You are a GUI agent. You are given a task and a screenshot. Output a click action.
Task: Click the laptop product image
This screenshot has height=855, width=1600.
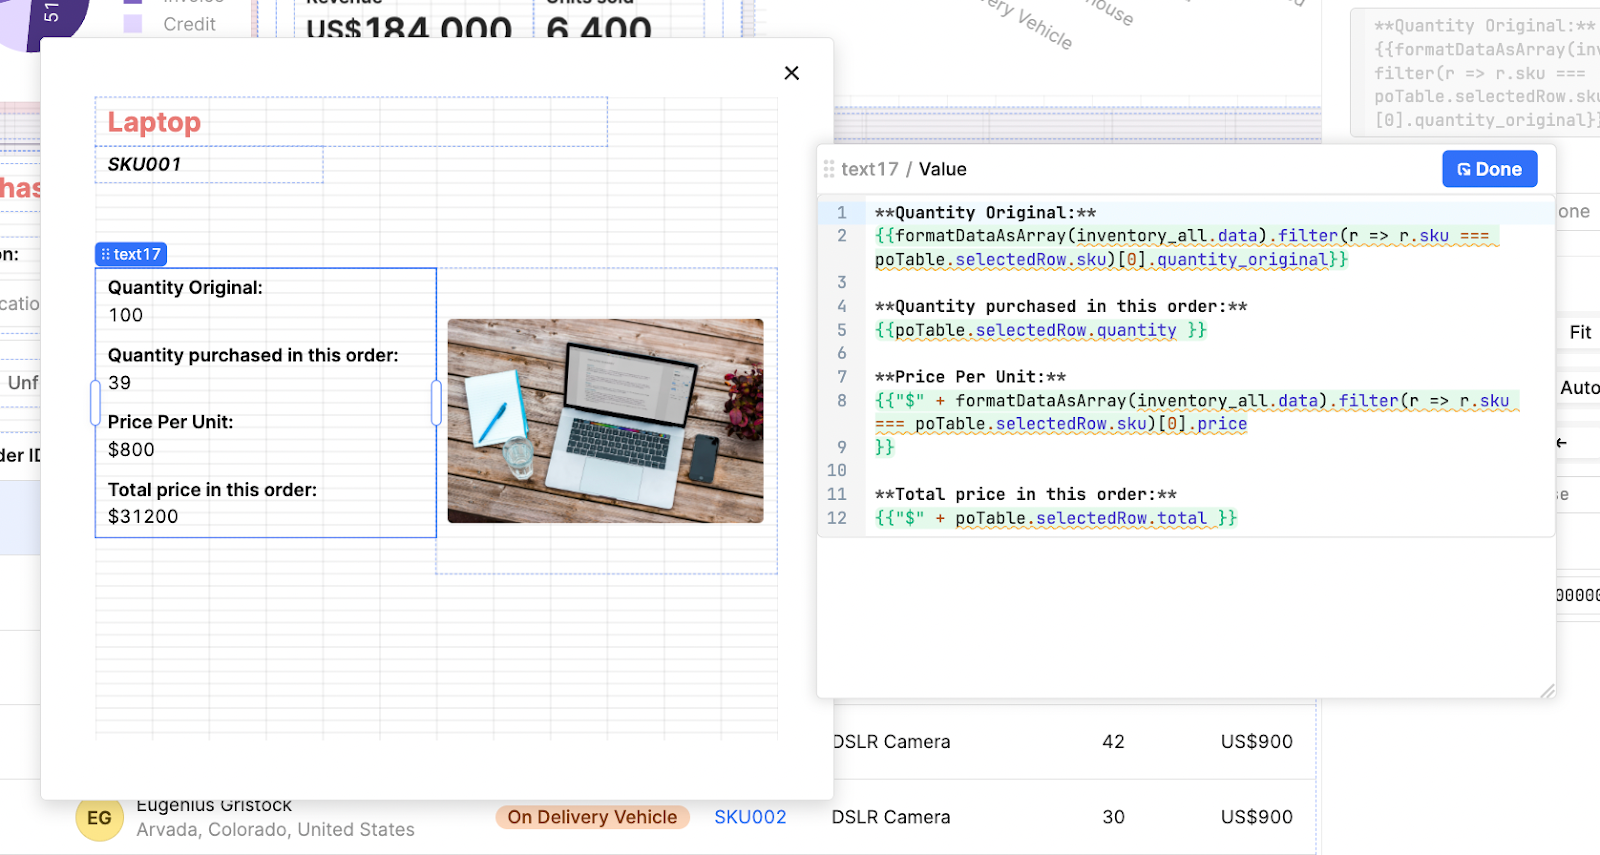coord(605,421)
